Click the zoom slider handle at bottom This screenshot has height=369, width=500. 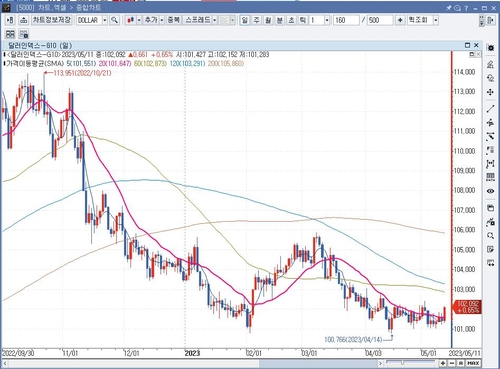point(402,363)
